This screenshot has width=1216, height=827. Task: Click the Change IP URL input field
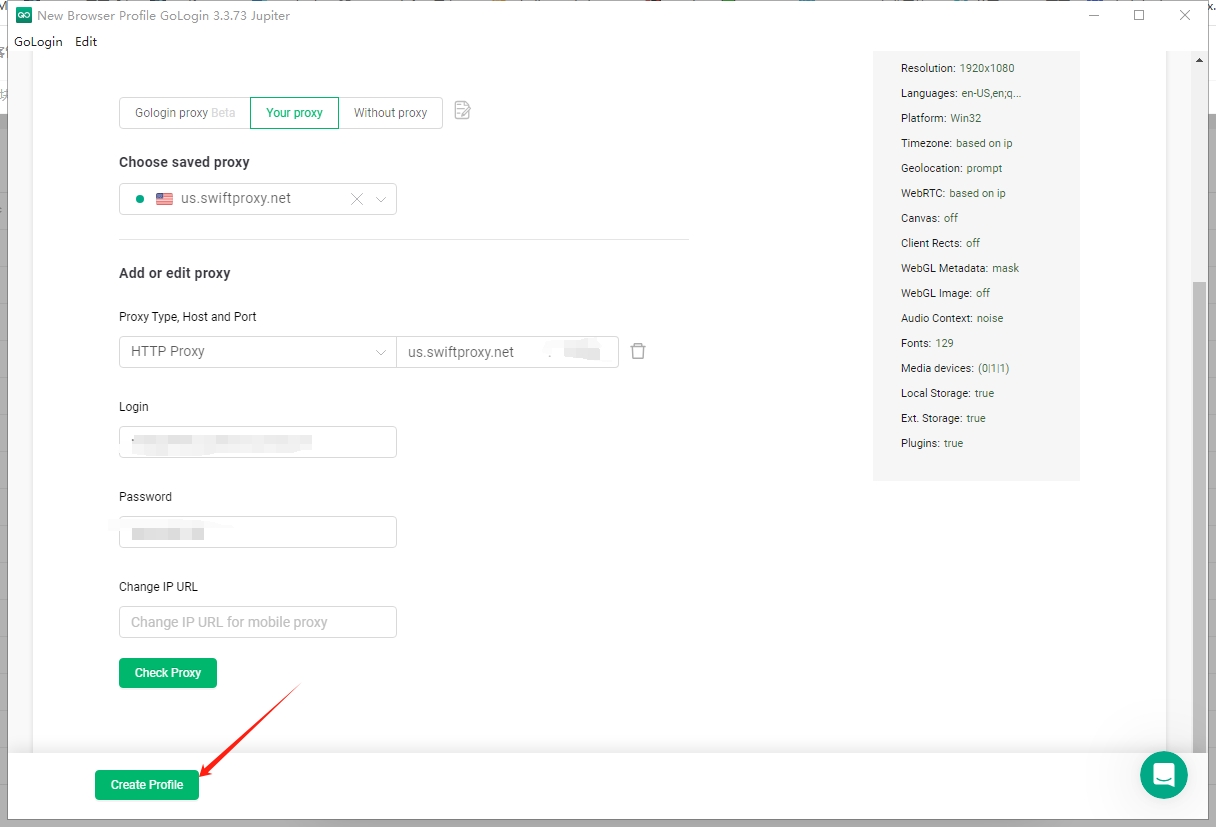point(257,622)
